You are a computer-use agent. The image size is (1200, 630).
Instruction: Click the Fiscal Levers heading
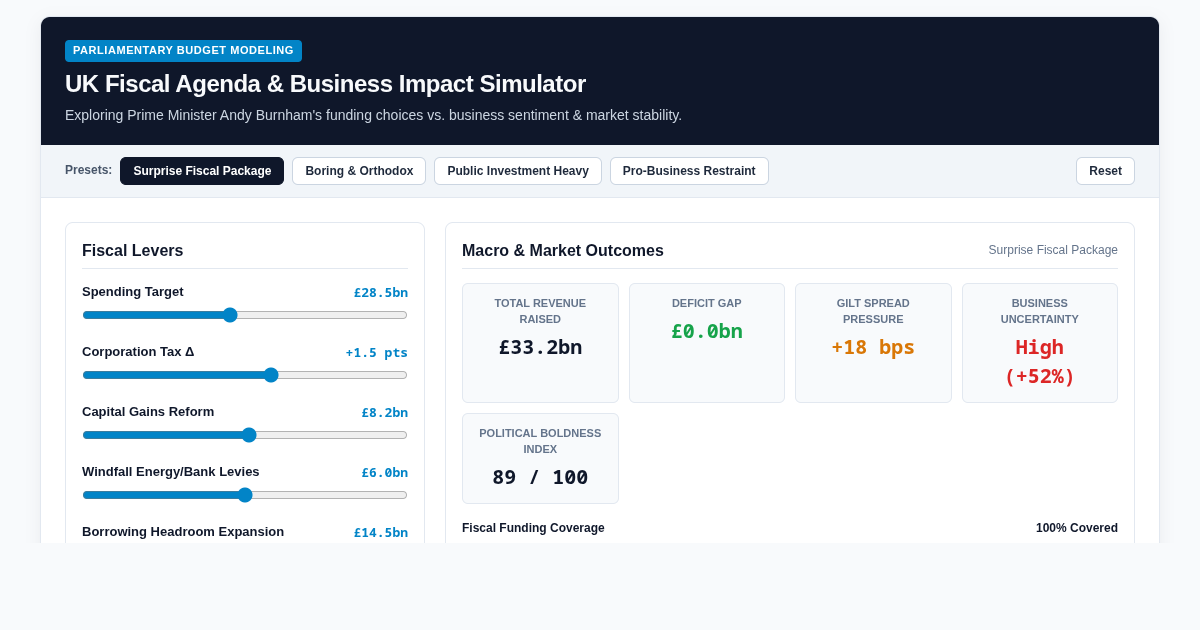tap(133, 251)
